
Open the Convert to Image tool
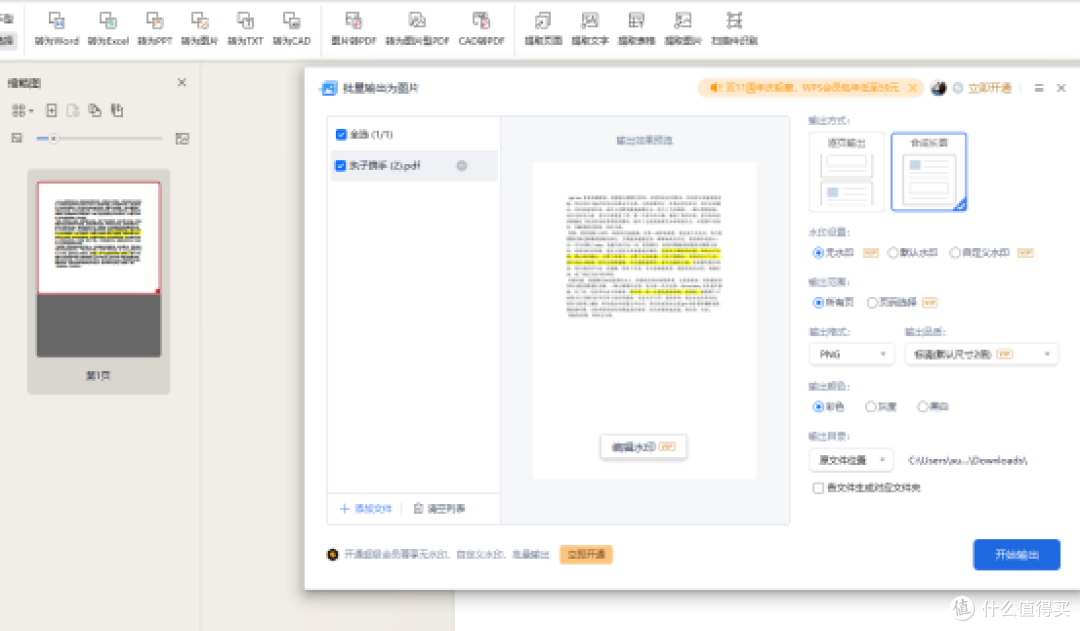coord(200,28)
